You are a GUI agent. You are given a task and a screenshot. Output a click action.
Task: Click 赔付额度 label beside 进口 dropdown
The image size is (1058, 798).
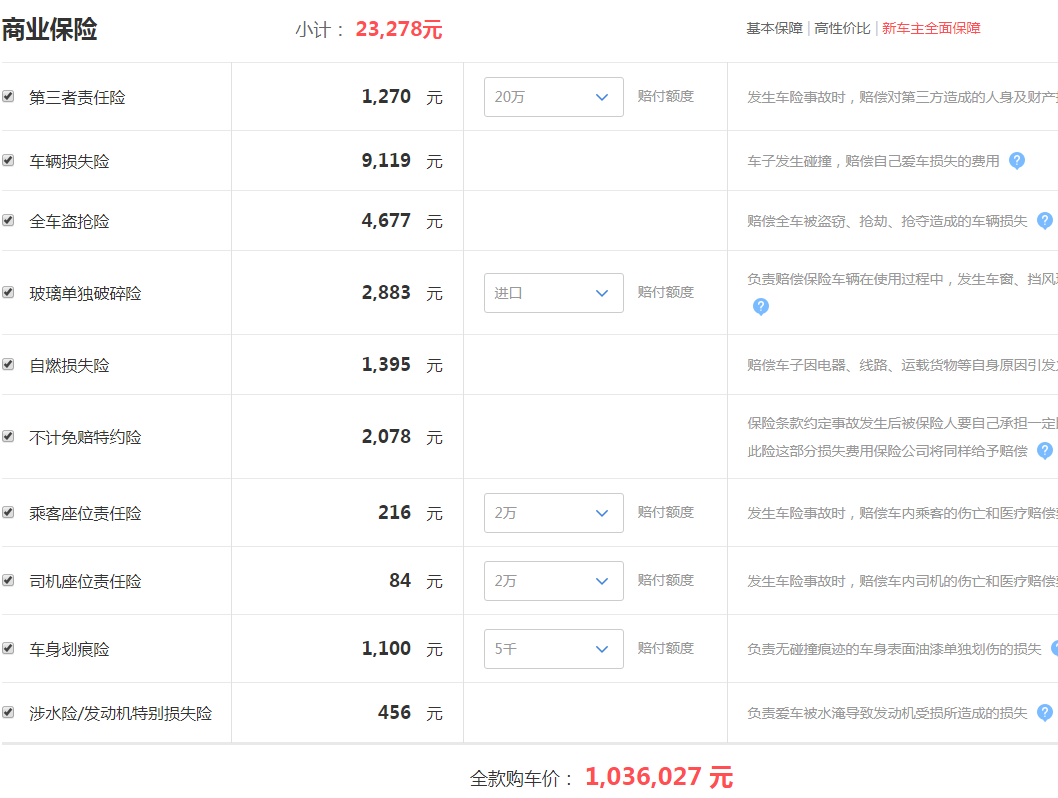665,292
